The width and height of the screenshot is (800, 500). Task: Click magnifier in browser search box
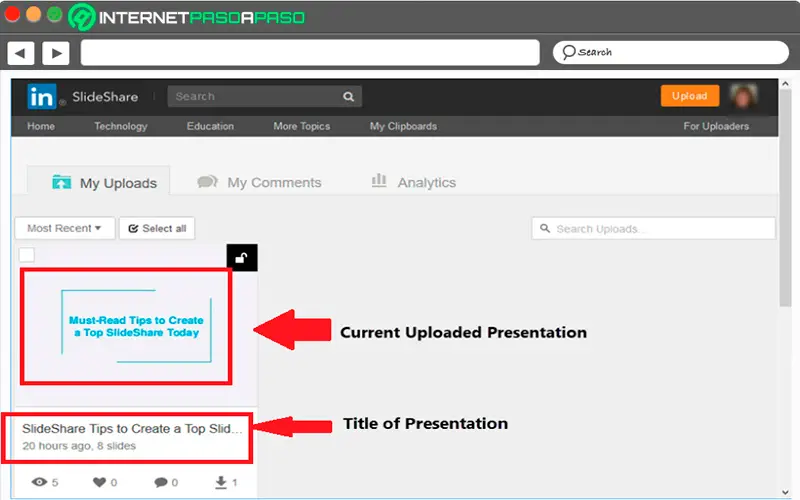point(568,52)
